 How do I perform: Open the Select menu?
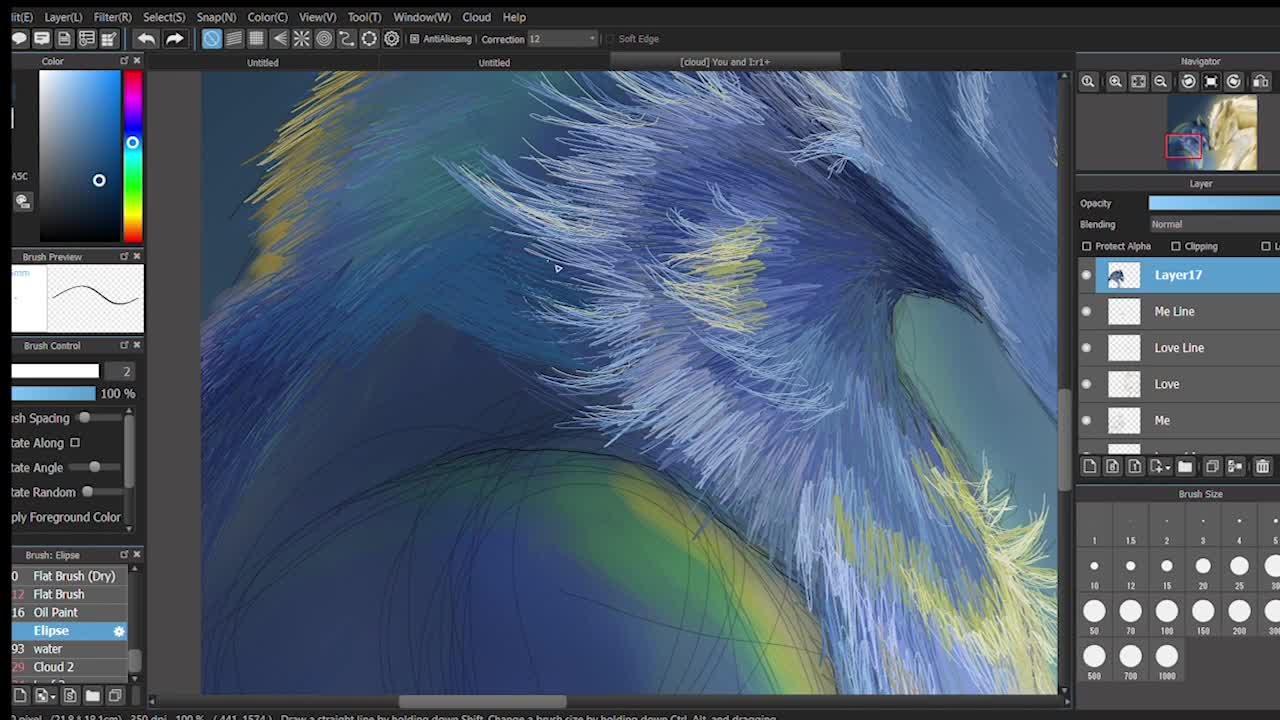click(x=164, y=17)
